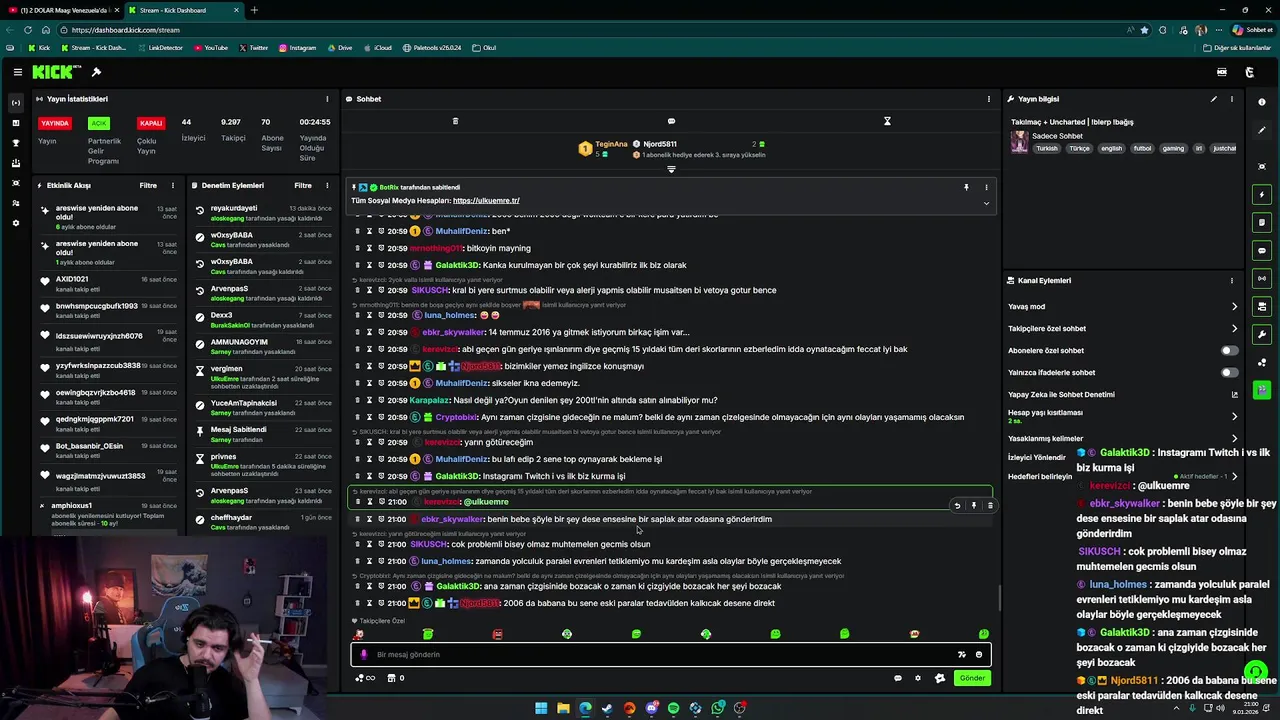Open the Kick hamburger menu
Image resolution: width=1280 pixels, height=720 pixels.
(x=17, y=72)
